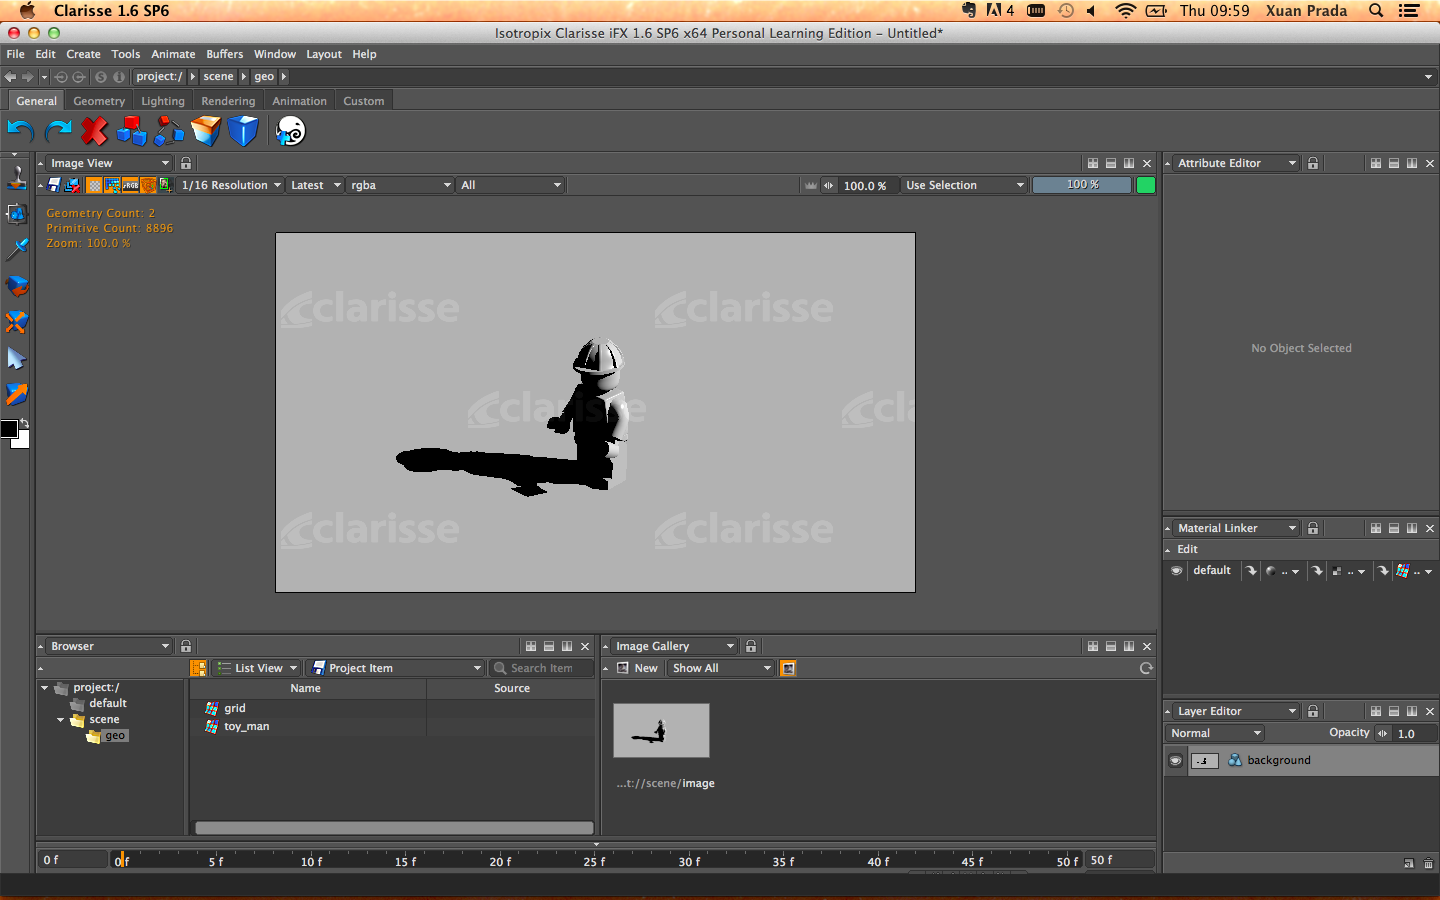Select the toy_man item in list
Image resolution: width=1440 pixels, height=900 pixels.
[x=246, y=726]
